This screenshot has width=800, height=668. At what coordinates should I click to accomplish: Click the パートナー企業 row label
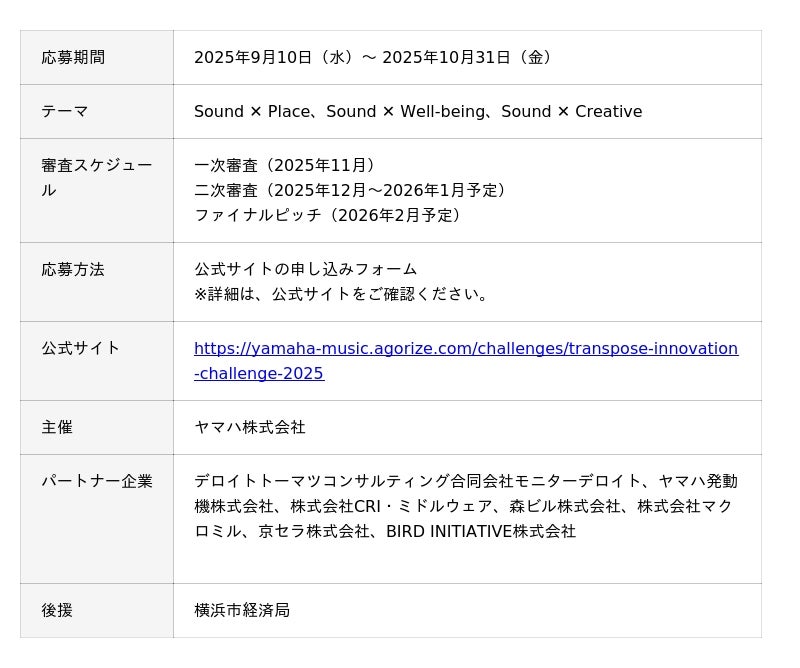(x=97, y=482)
